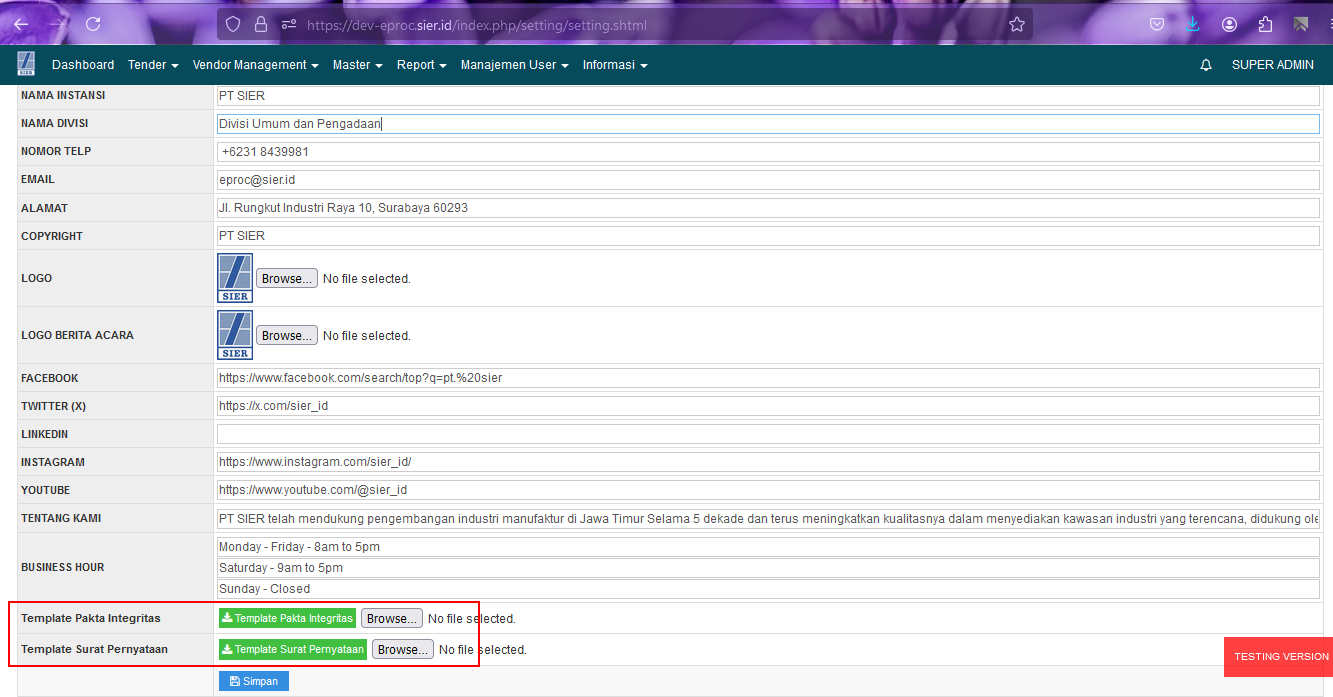Expand the Tender dropdown menu
The height and width of the screenshot is (697, 1333).
click(153, 65)
